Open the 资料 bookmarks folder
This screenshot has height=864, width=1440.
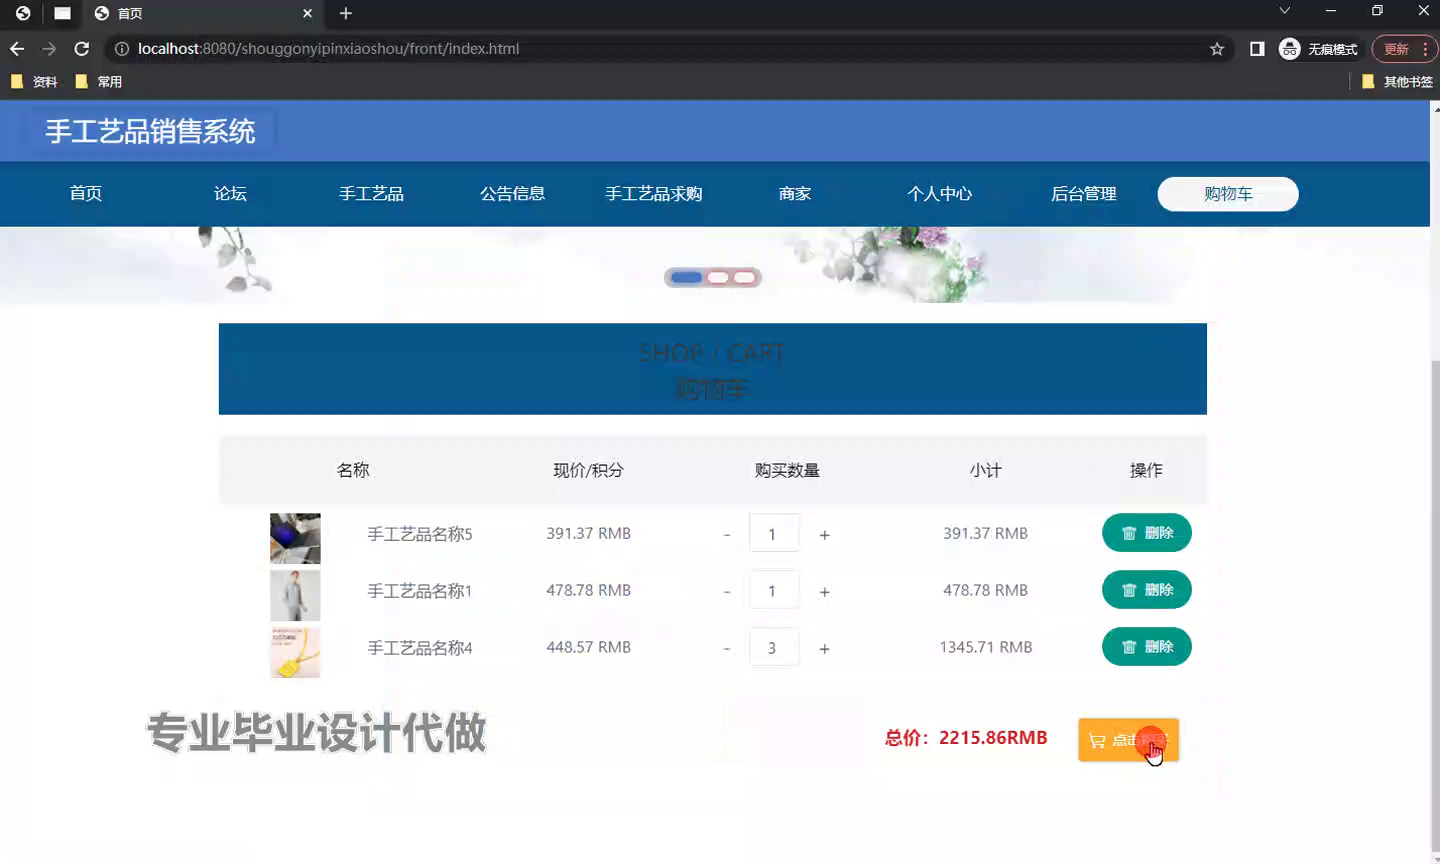(x=34, y=82)
